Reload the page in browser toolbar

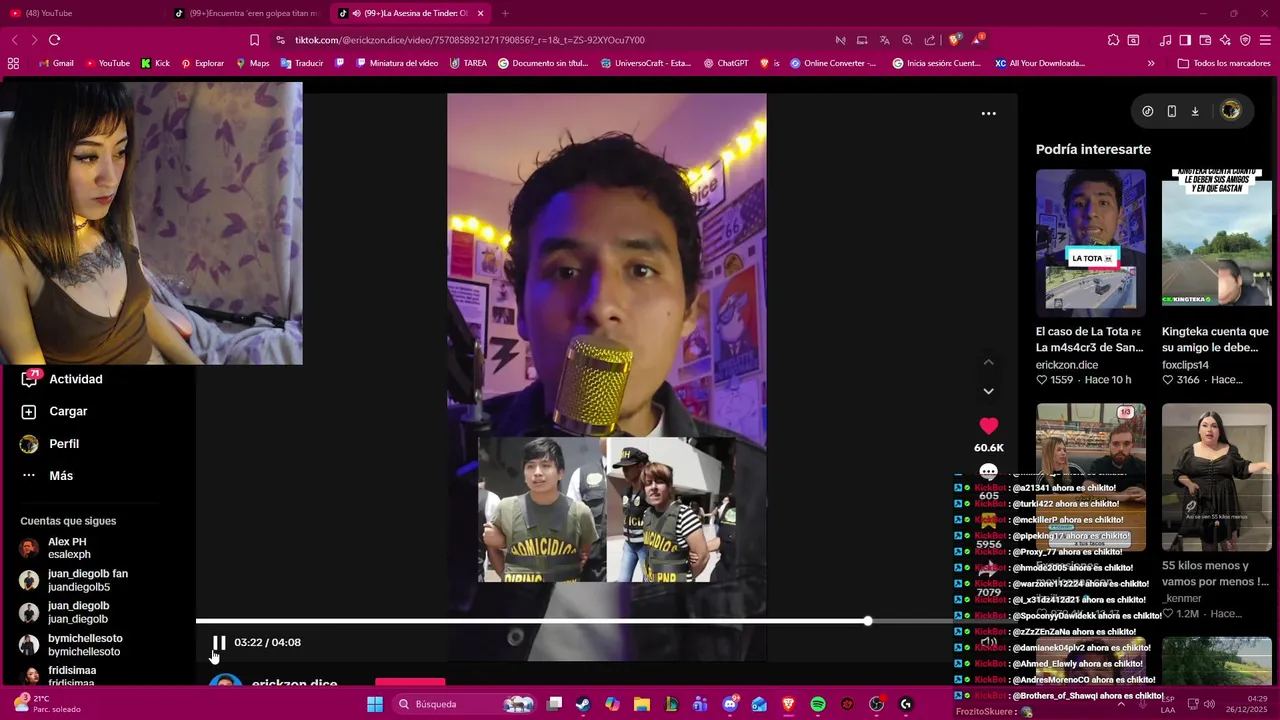tap(54, 40)
